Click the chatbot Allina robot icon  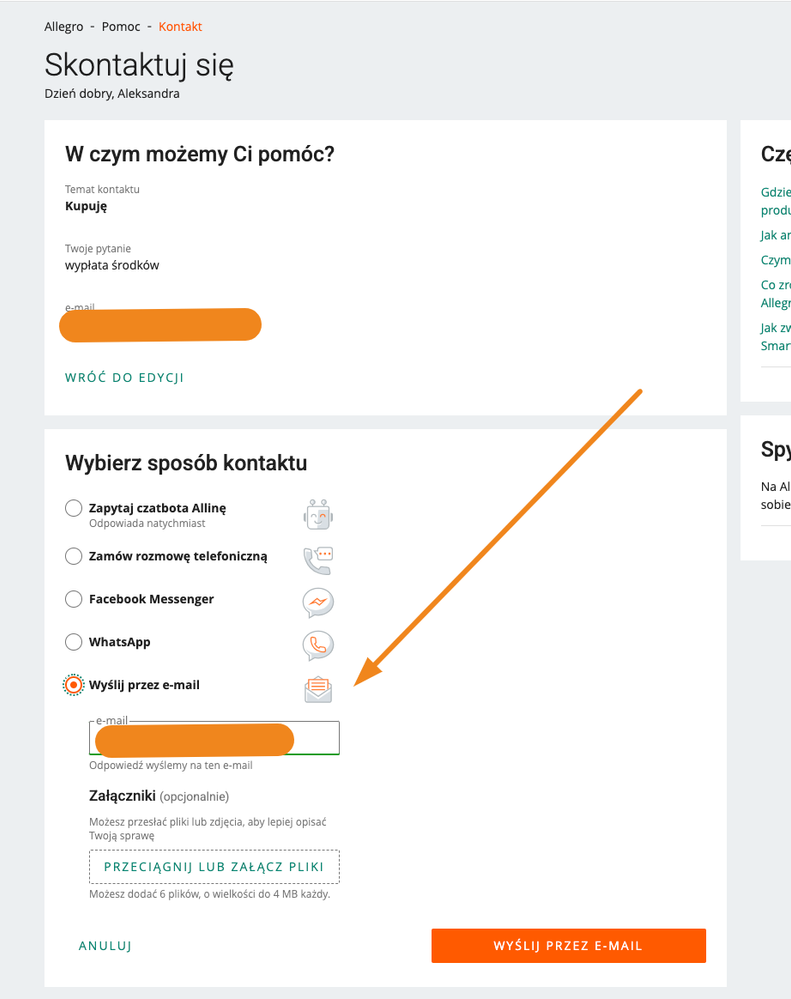318,515
